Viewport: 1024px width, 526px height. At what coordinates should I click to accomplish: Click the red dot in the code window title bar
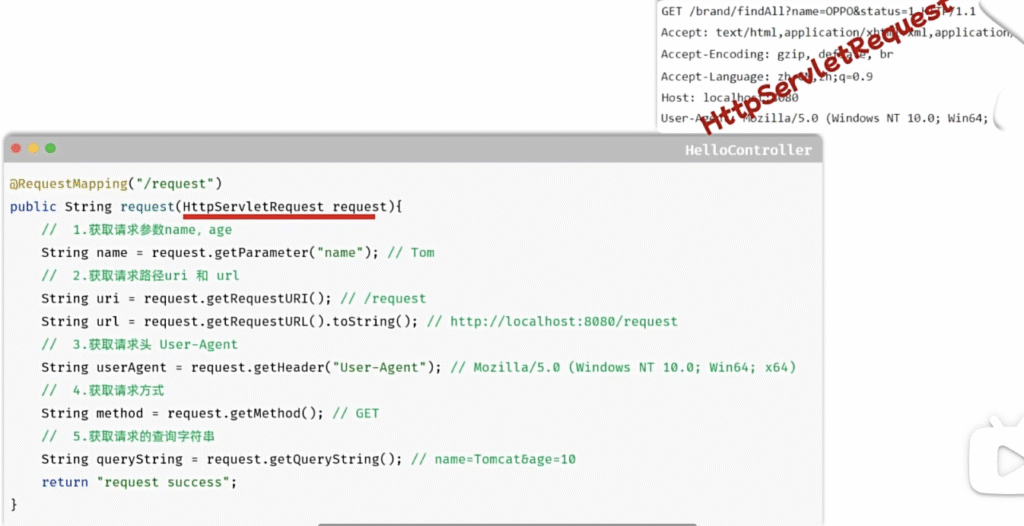[16, 148]
